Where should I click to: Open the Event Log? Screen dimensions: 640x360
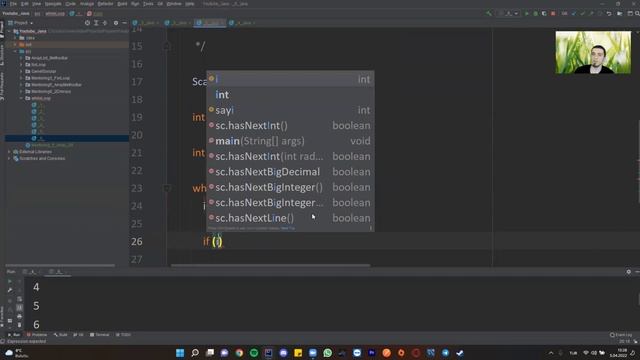click(x=621, y=335)
